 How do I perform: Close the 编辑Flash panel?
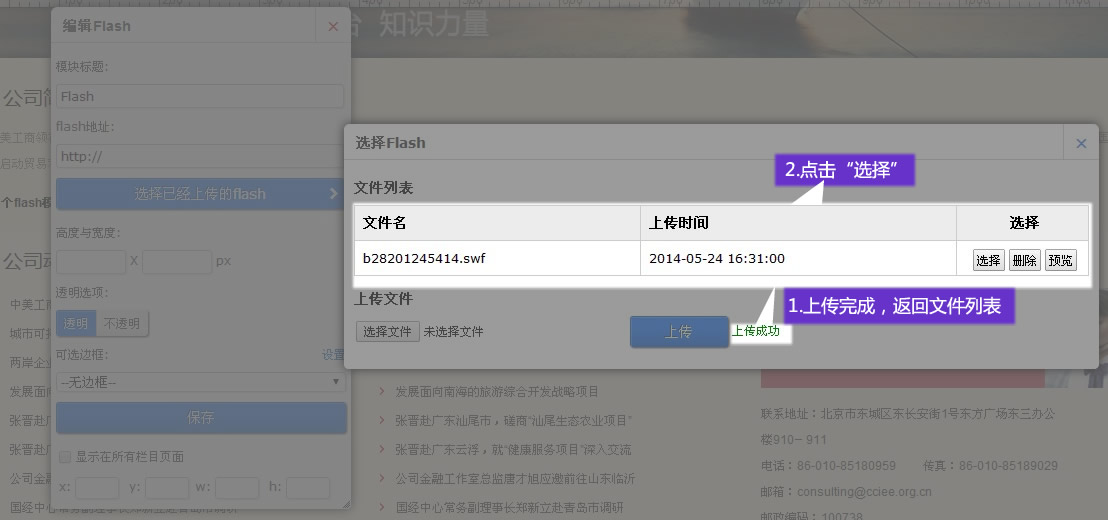tap(333, 26)
